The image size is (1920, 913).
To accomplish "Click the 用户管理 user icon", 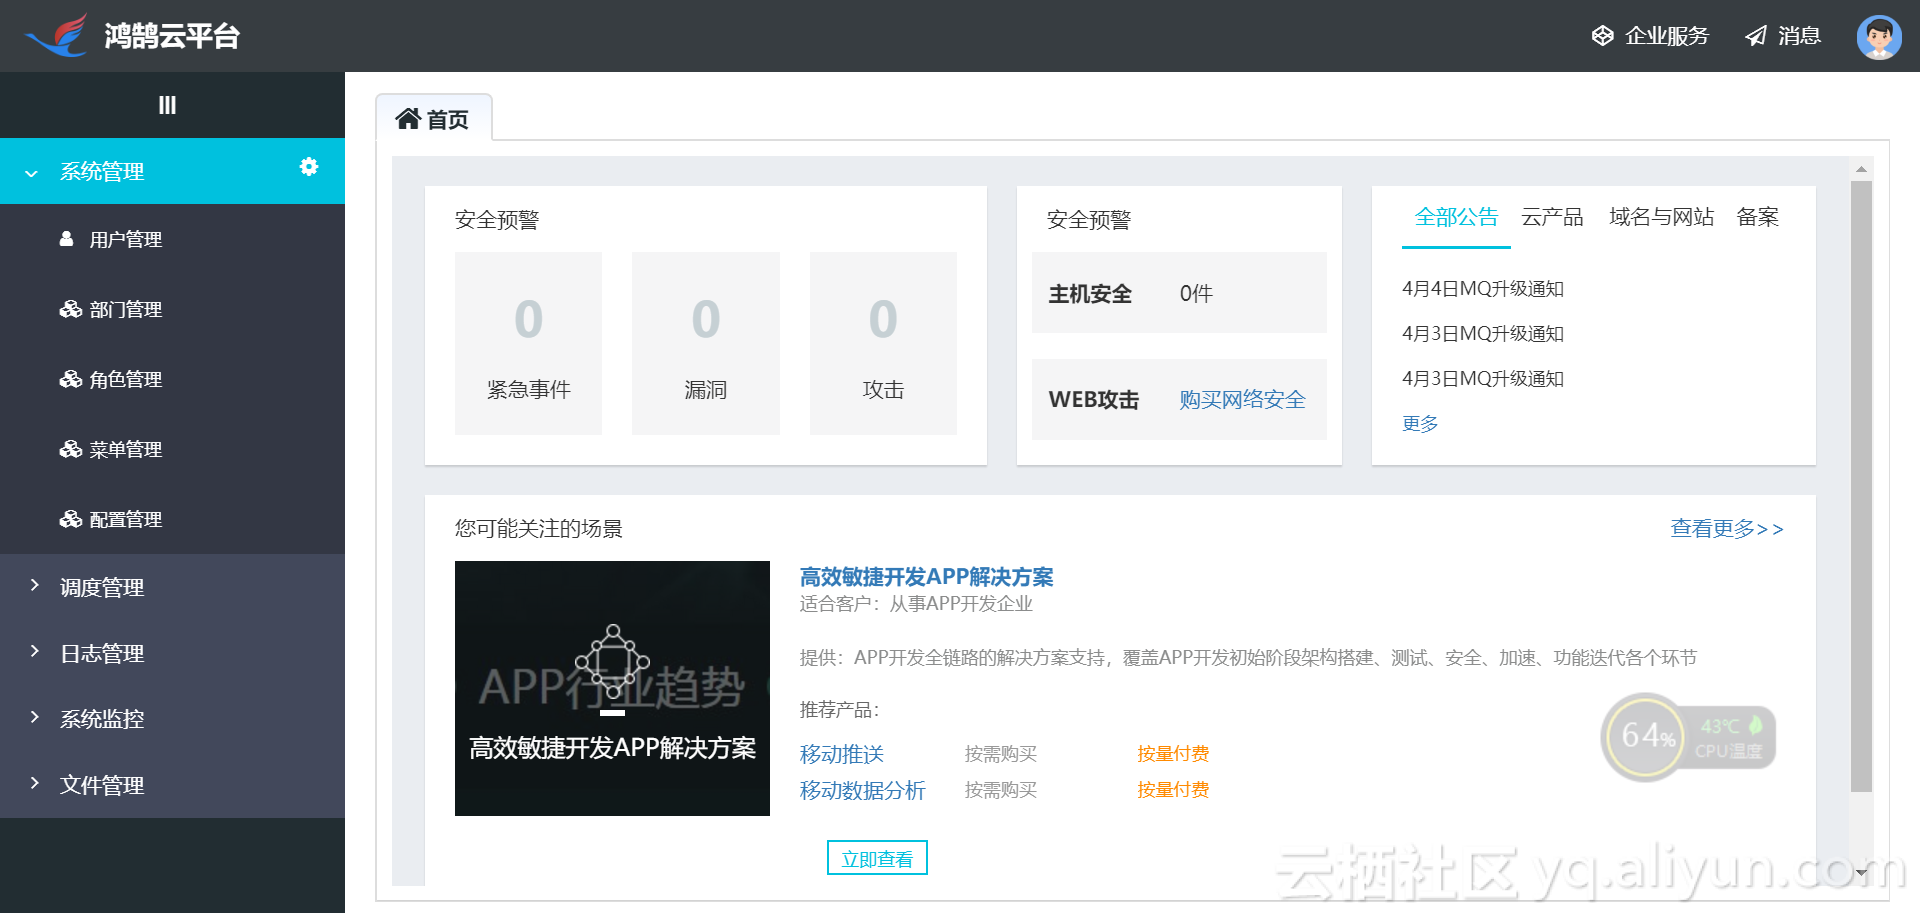I will pos(66,239).
